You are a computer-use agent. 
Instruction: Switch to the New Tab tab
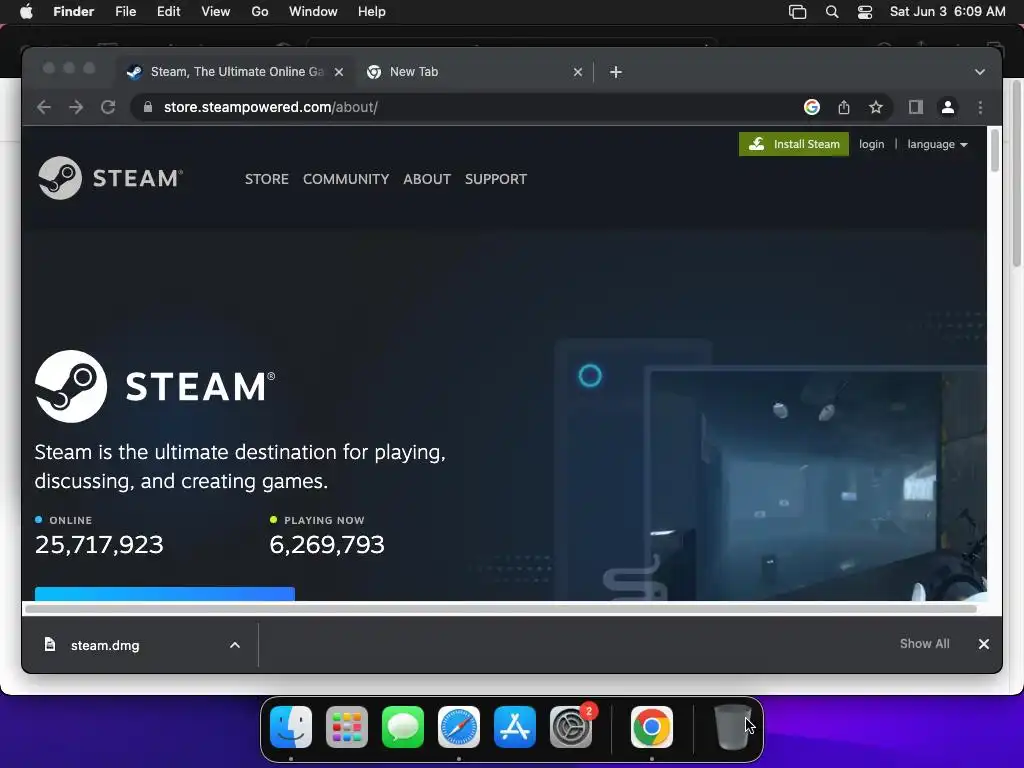pyautogui.click(x=475, y=72)
